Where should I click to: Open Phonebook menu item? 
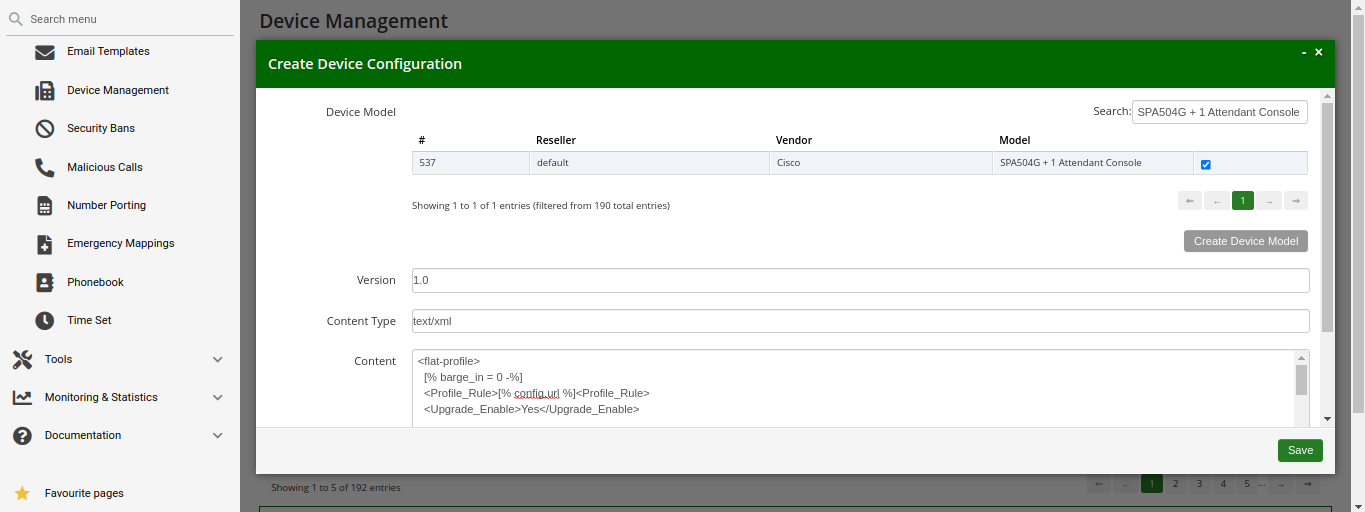95,282
